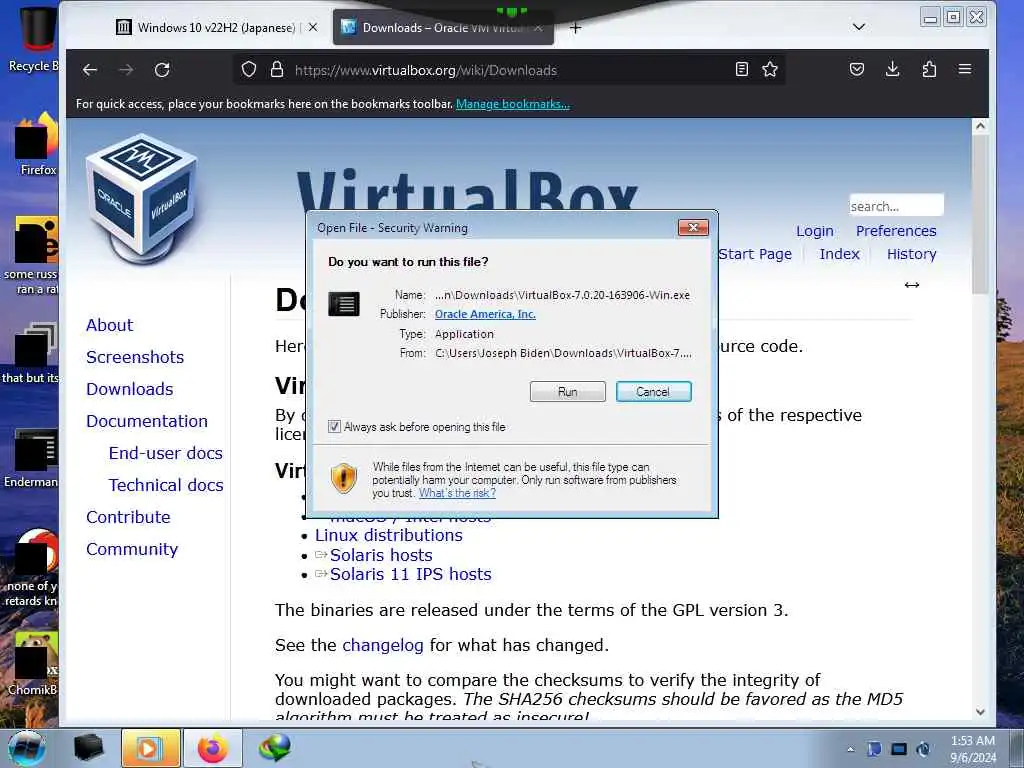1024x768 pixels.
Task: Click the VirtualBox cube logo
Action: [142, 198]
